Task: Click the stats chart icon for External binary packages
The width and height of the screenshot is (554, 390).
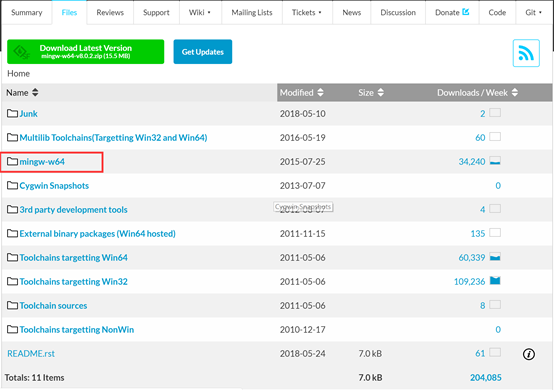Action: point(495,233)
